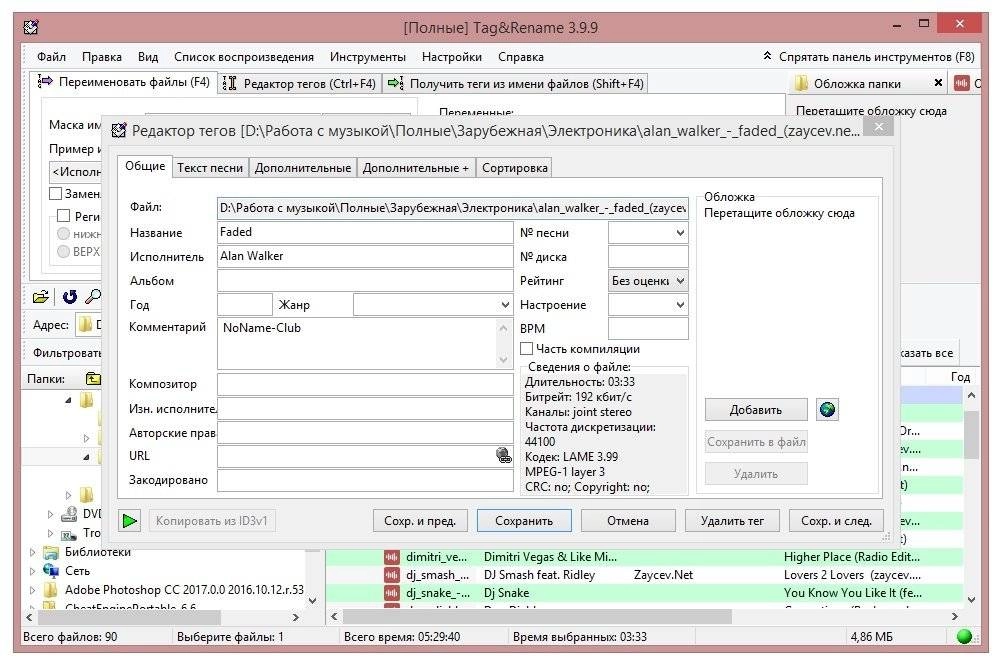The width and height of the screenshot is (1006, 672).
Task: Click Сохр. и след. button
Action: (836, 521)
